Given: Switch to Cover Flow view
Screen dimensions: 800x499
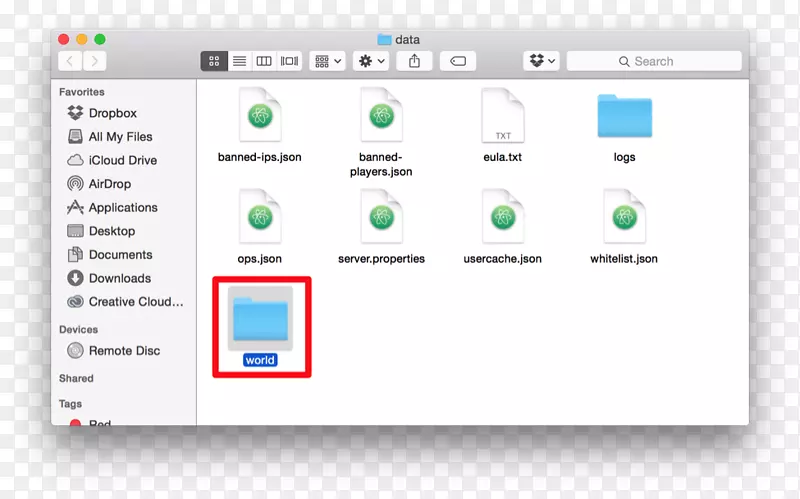Looking at the screenshot, I should (289, 61).
